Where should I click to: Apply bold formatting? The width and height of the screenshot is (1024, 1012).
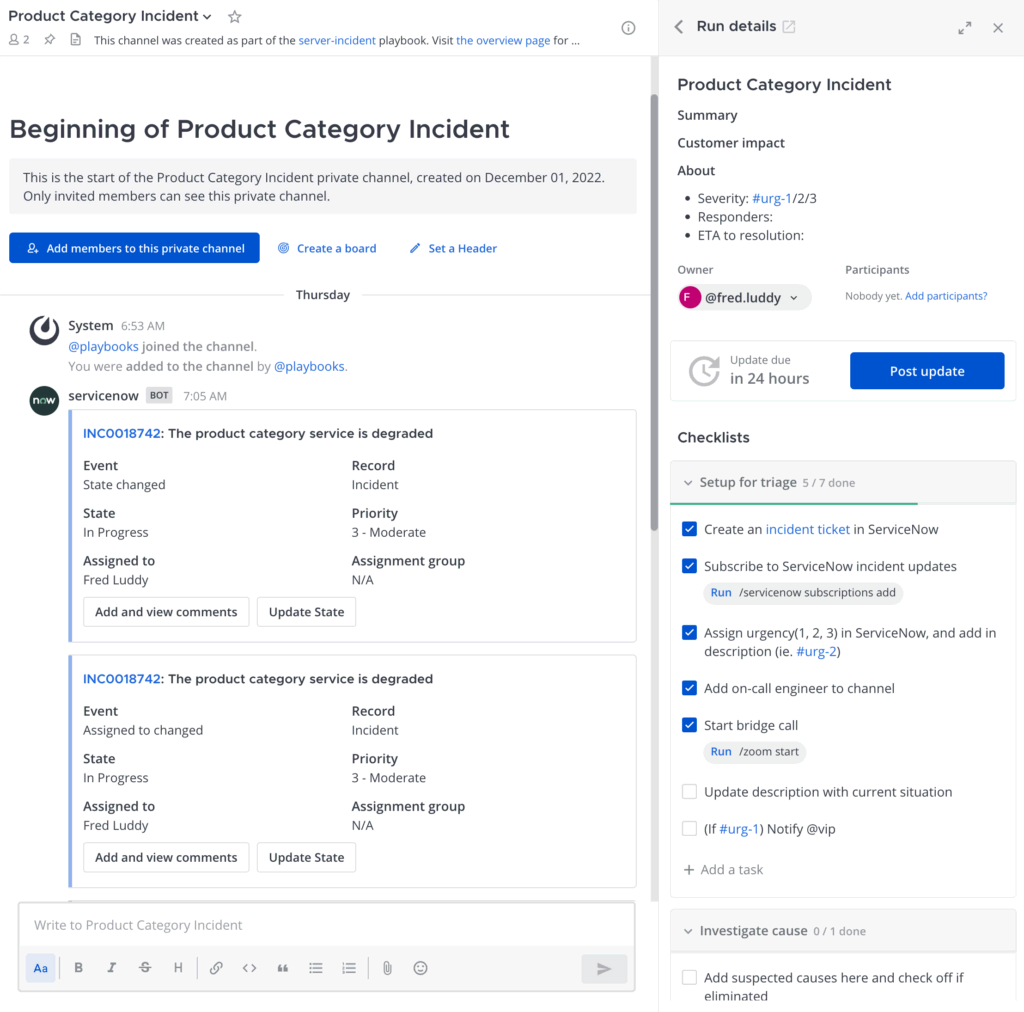click(78, 968)
